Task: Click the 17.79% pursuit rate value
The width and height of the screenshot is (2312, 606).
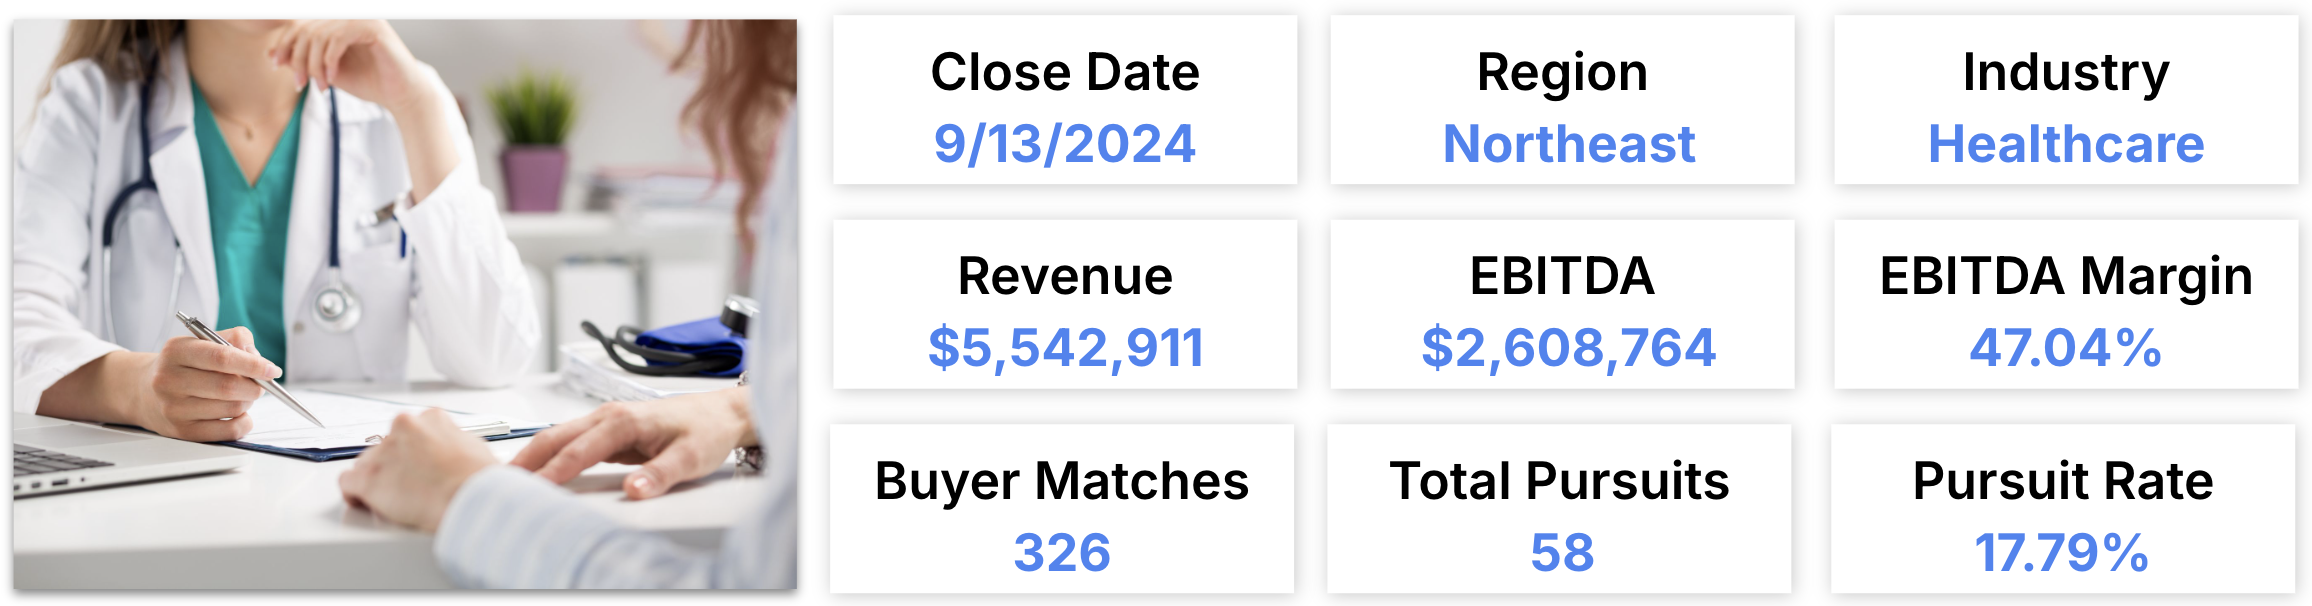Action: point(2062,553)
